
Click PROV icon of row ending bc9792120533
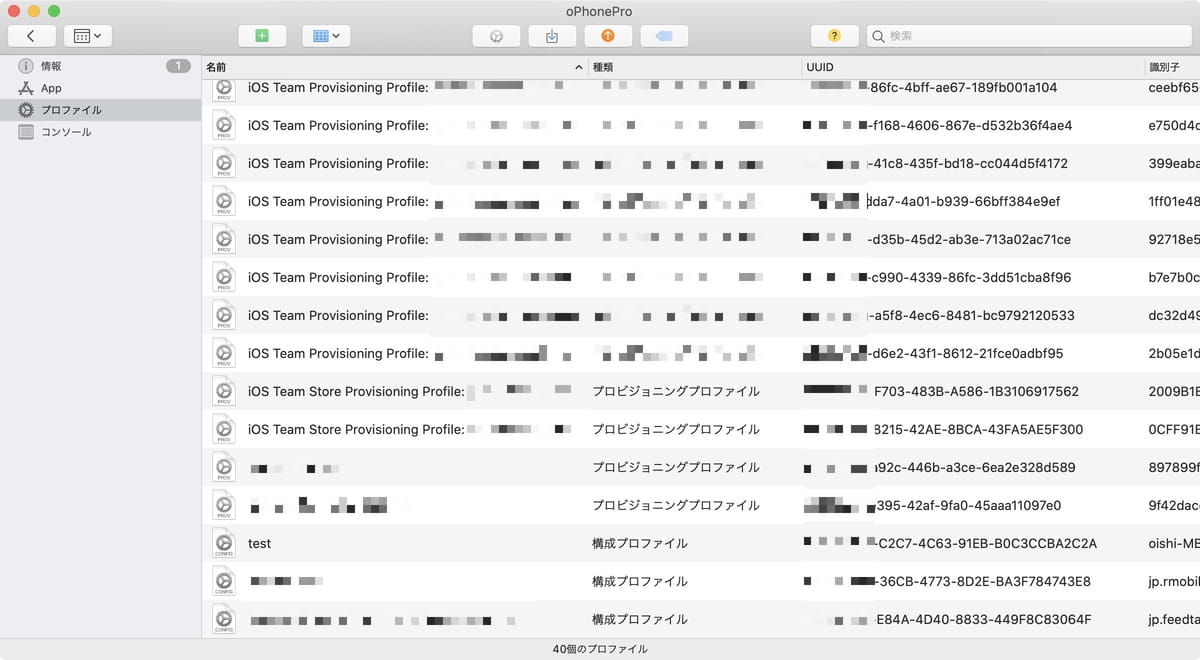point(224,315)
